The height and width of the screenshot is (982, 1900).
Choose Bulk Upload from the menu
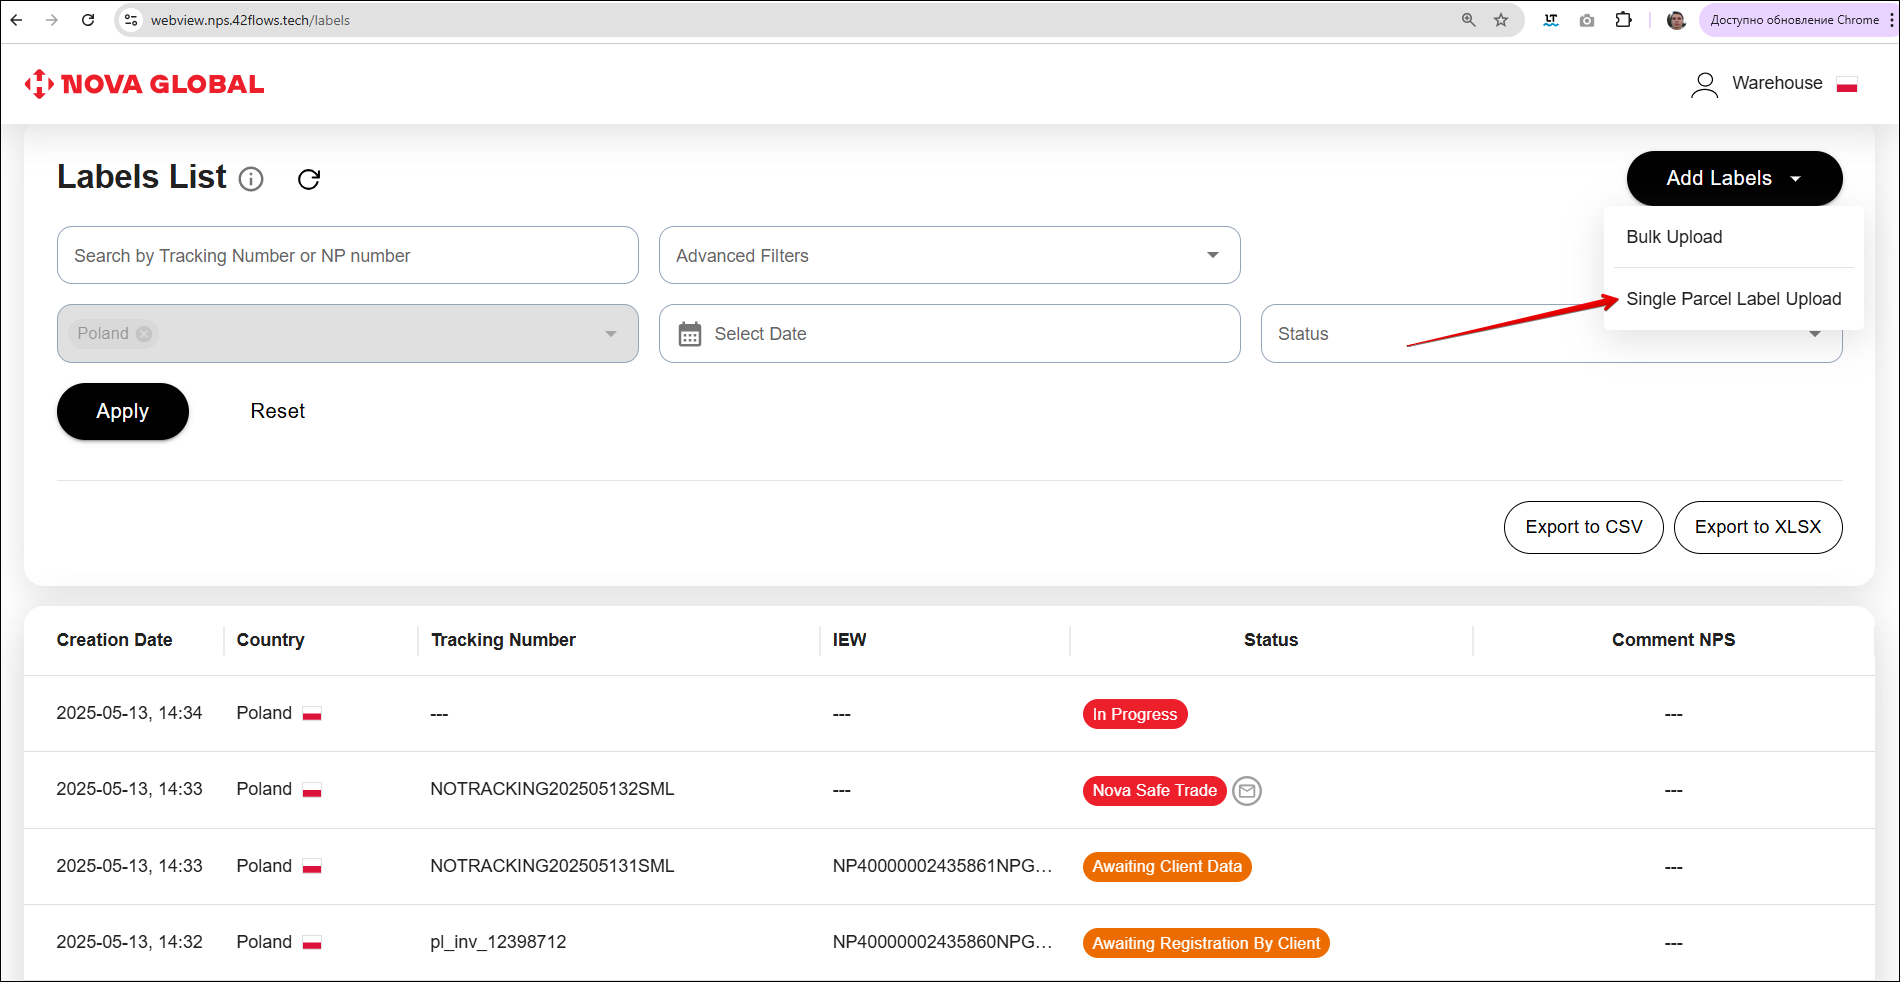click(x=1674, y=237)
